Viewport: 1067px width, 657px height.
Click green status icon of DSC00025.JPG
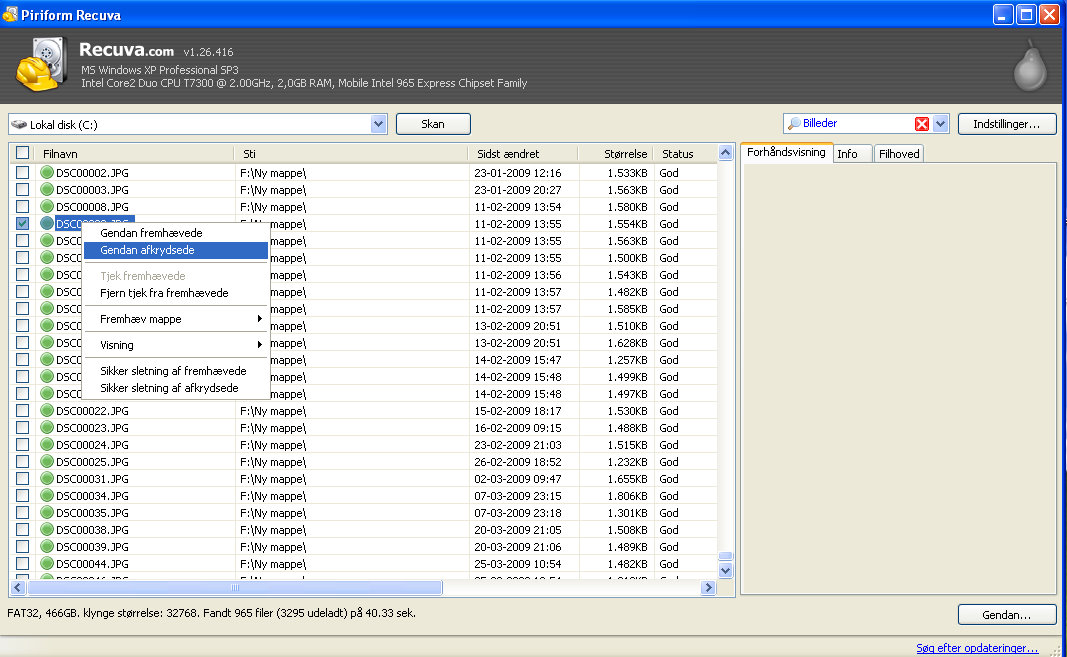point(47,462)
